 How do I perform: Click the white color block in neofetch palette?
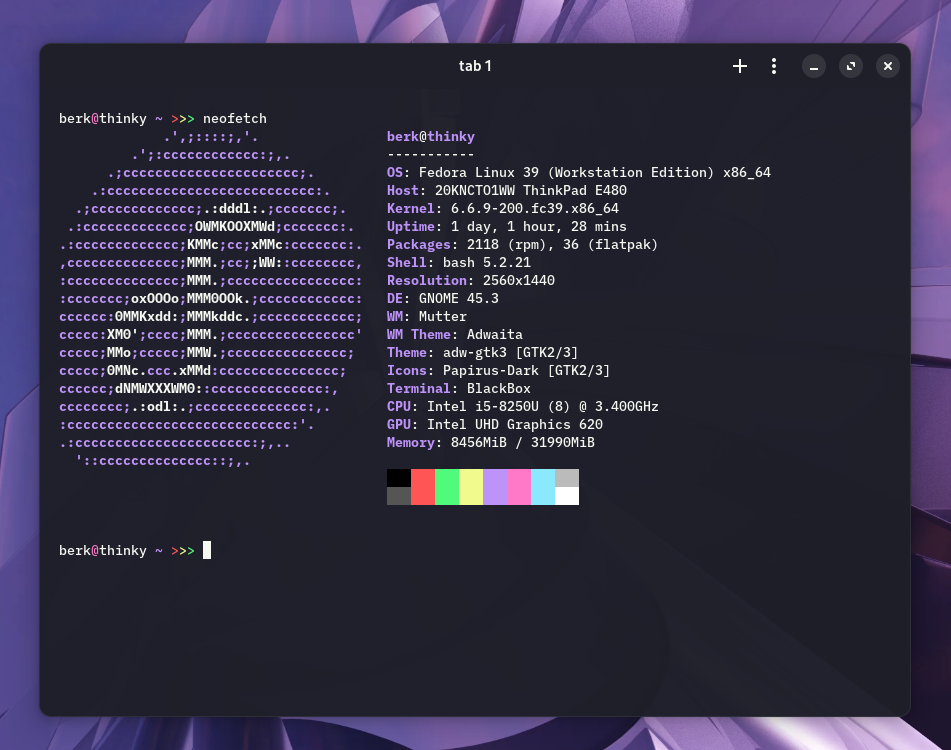click(x=567, y=496)
